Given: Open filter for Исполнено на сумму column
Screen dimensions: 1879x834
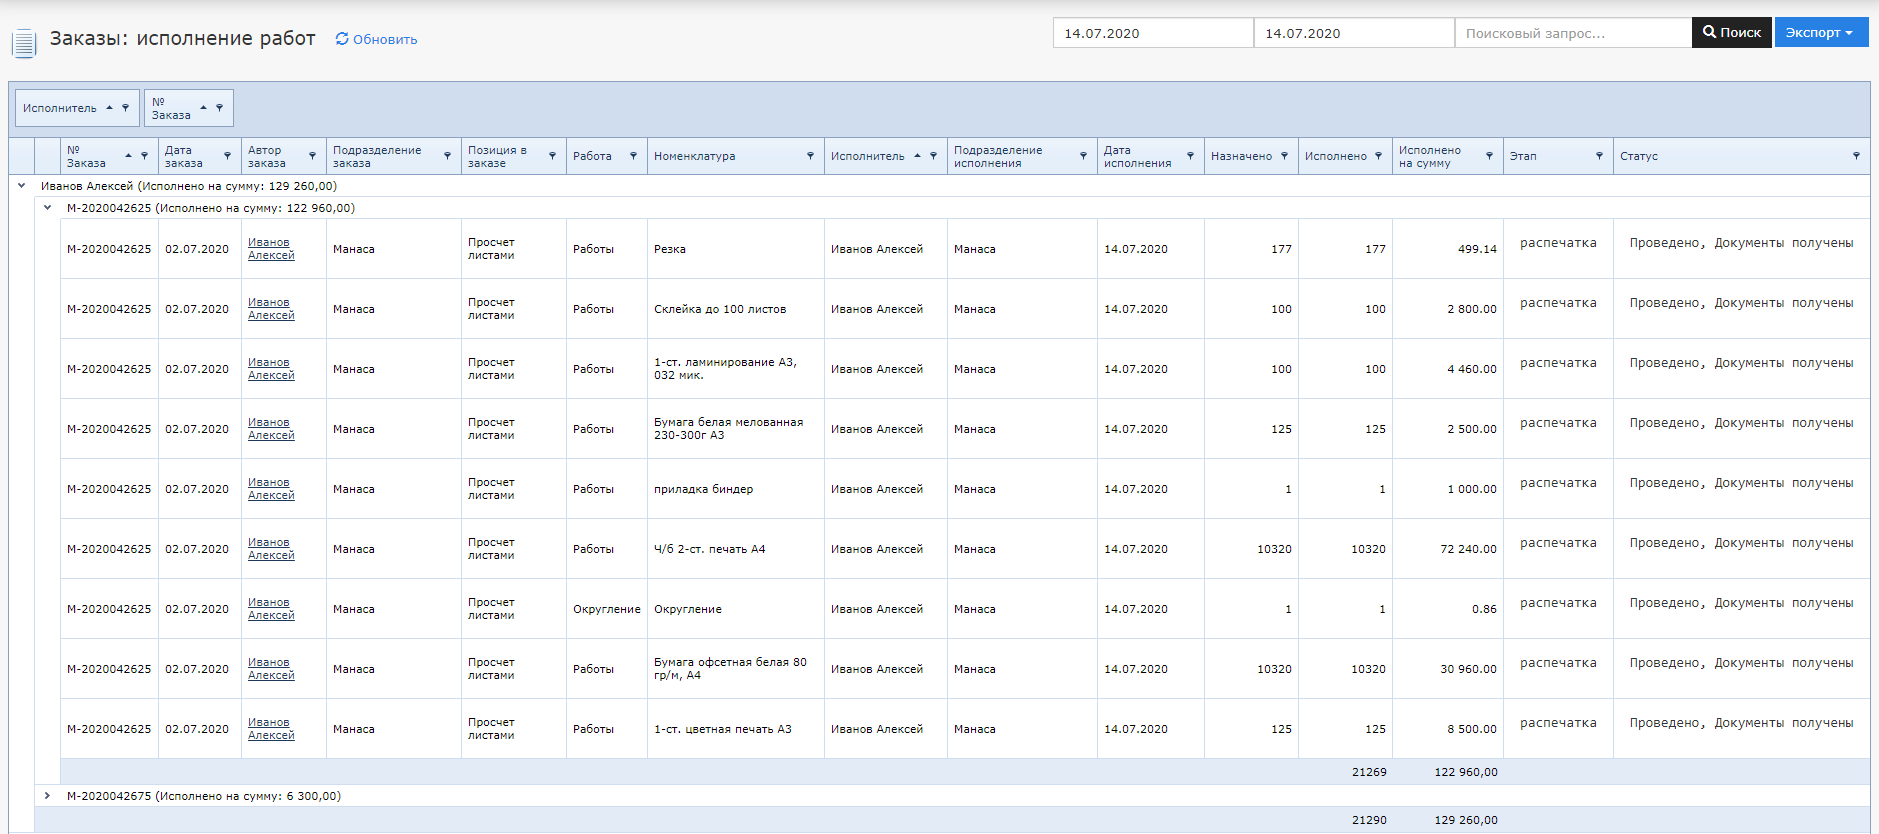Looking at the screenshot, I should click(x=1490, y=156).
